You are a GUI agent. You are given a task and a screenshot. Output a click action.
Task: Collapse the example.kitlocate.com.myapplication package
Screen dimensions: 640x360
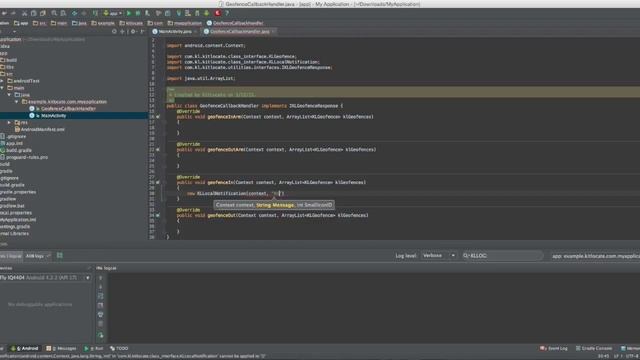coord(17,102)
